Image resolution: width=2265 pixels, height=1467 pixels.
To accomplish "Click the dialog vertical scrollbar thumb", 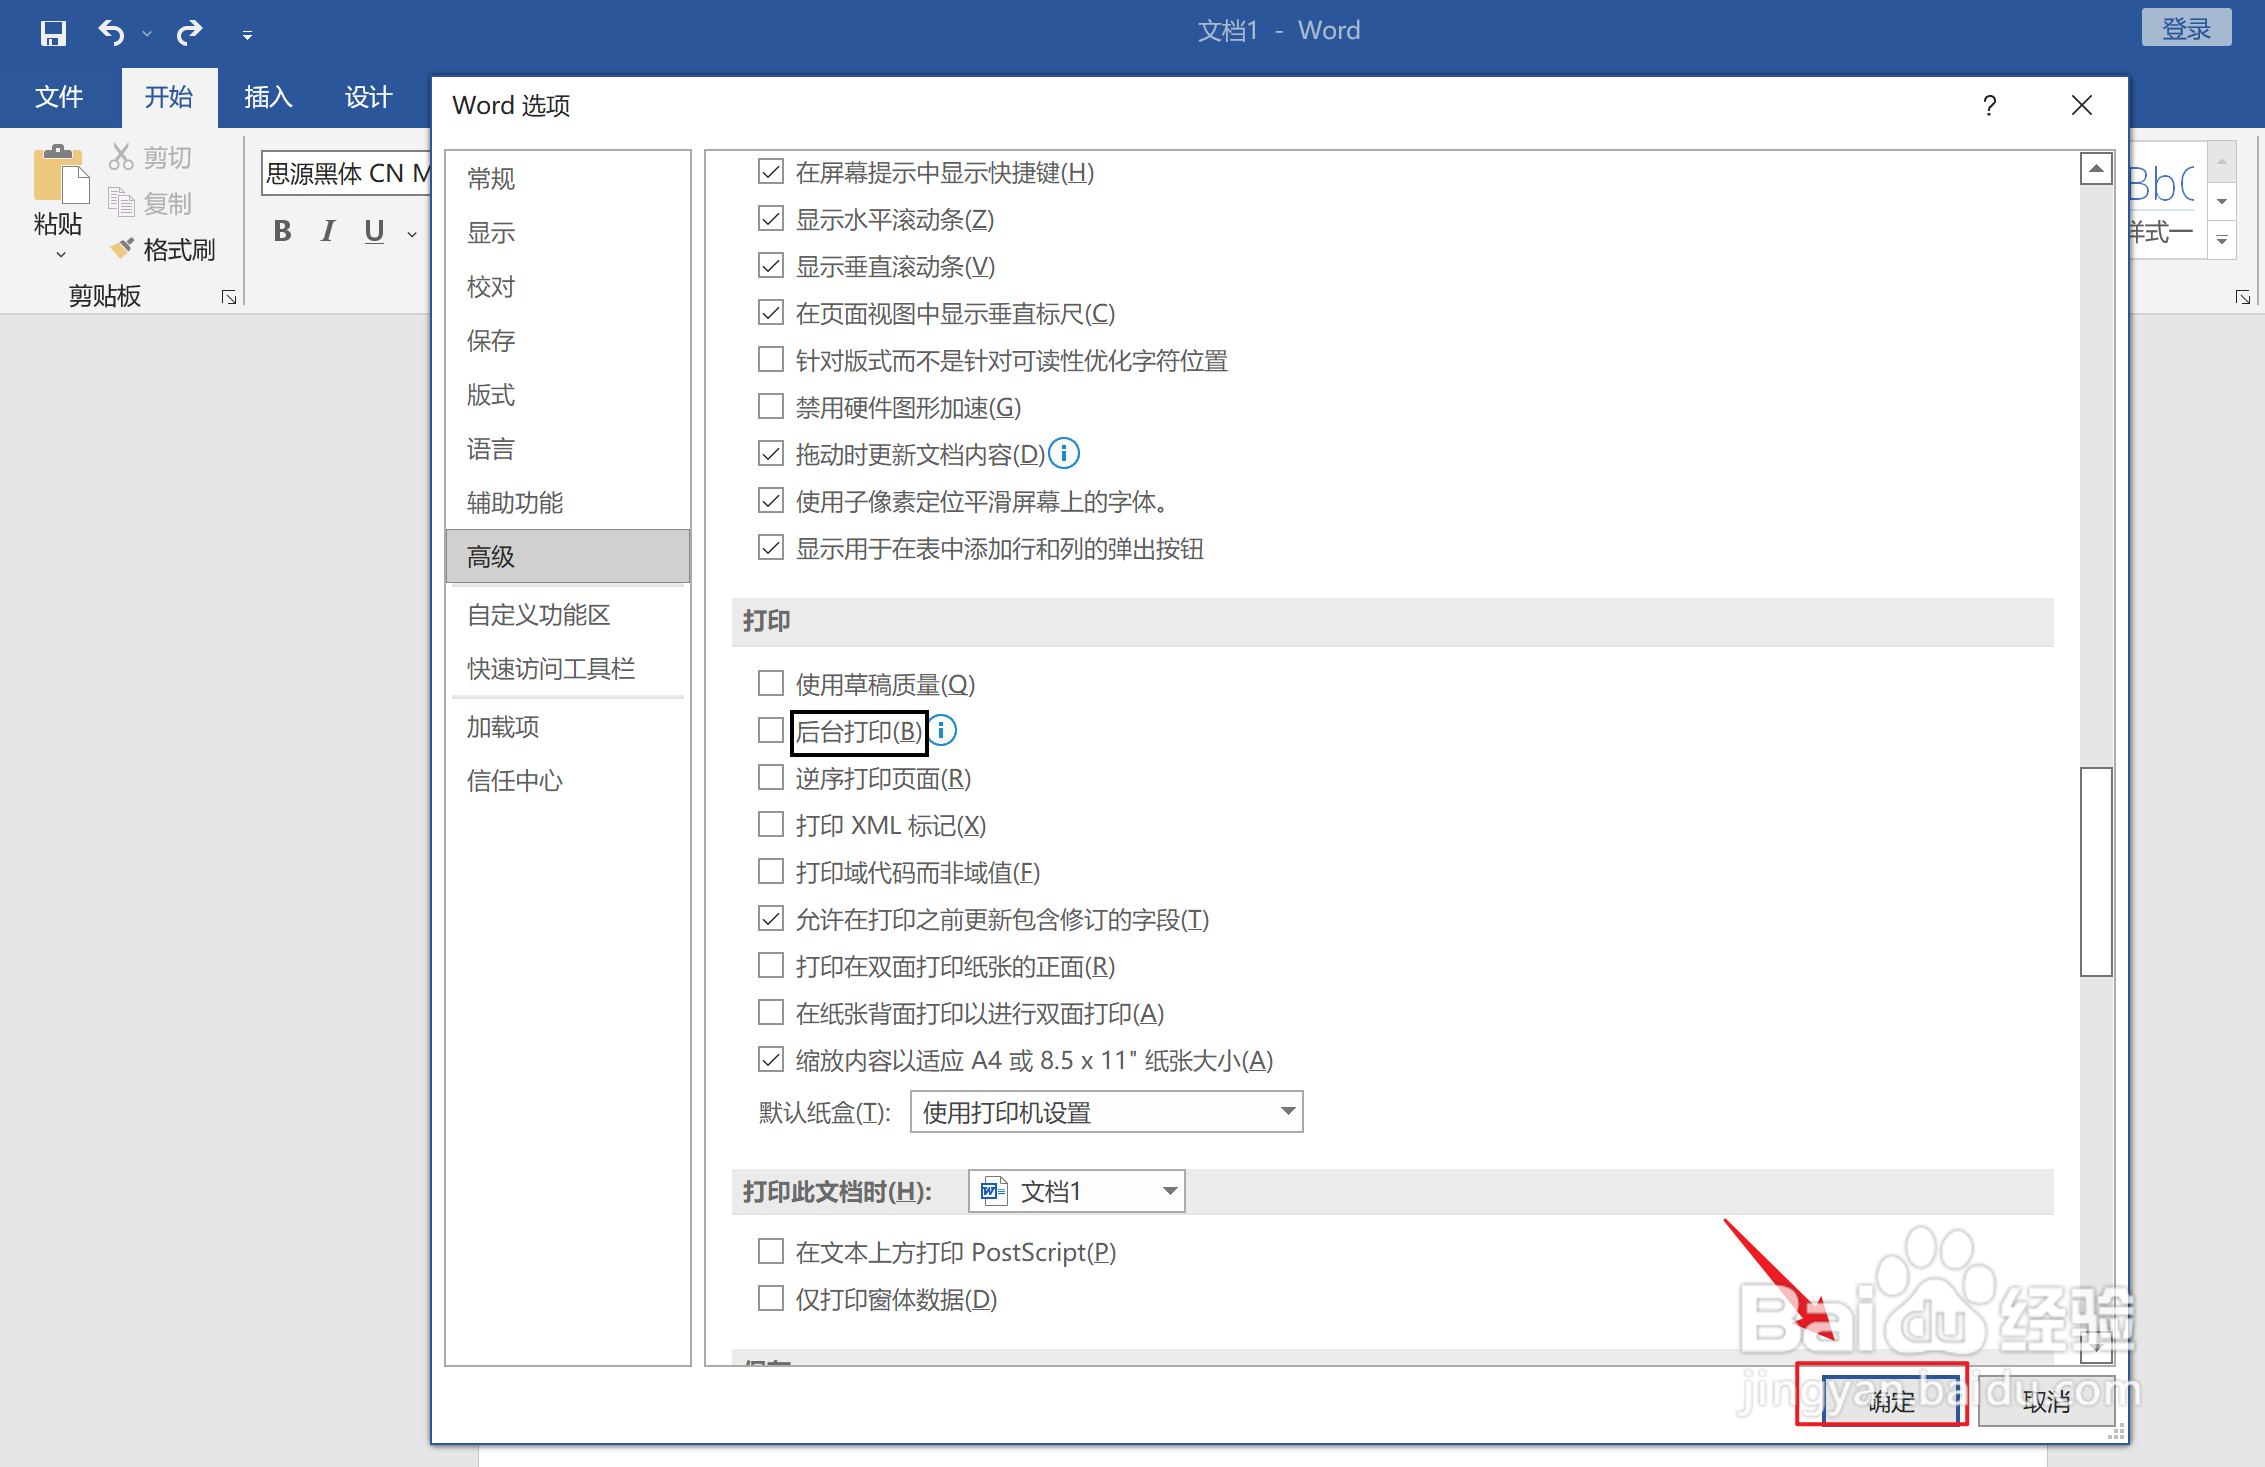I will coord(2096,870).
